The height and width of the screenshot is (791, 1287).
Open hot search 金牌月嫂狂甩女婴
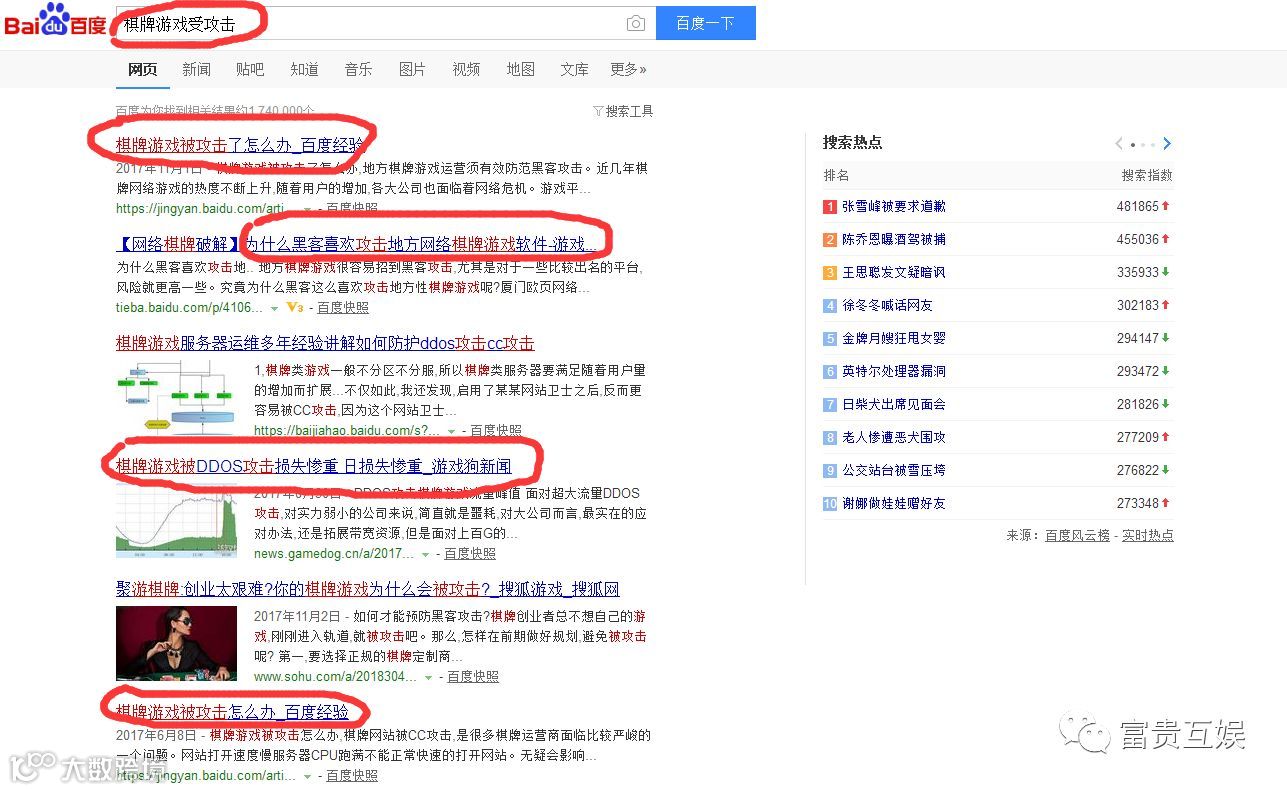pyautogui.click(x=893, y=338)
